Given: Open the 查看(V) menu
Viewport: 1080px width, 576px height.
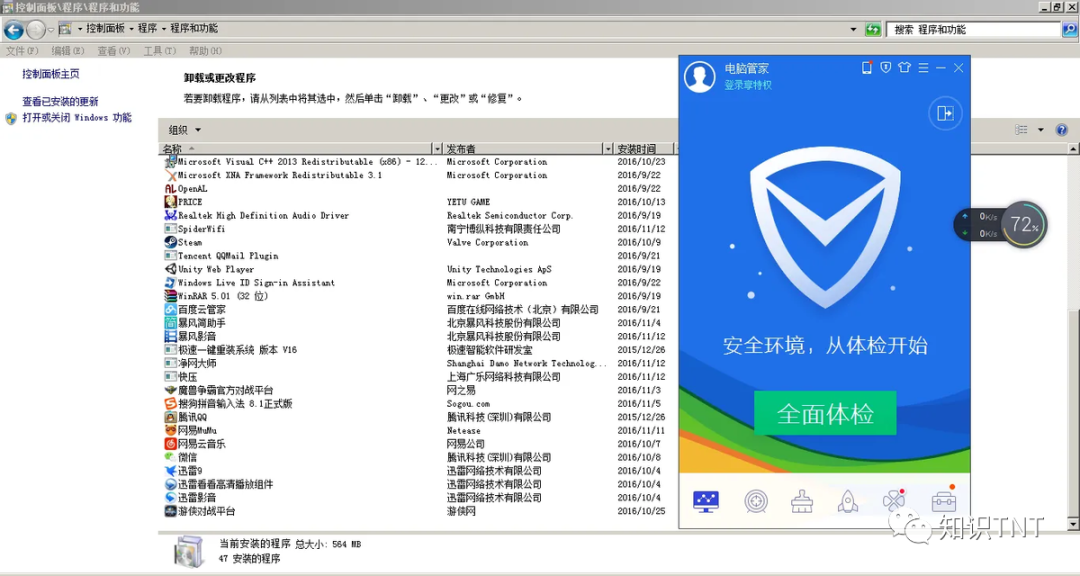Looking at the screenshot, I should (114, 51).
